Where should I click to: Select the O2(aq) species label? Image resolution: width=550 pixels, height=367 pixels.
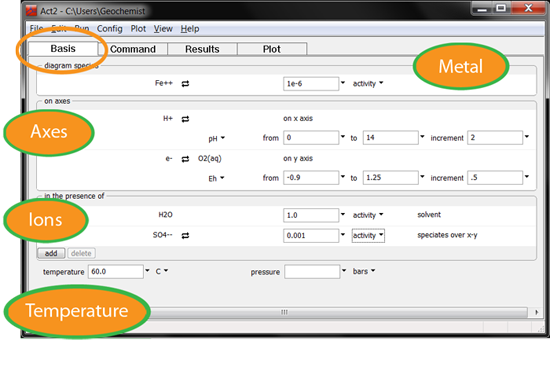pos(209,159)
